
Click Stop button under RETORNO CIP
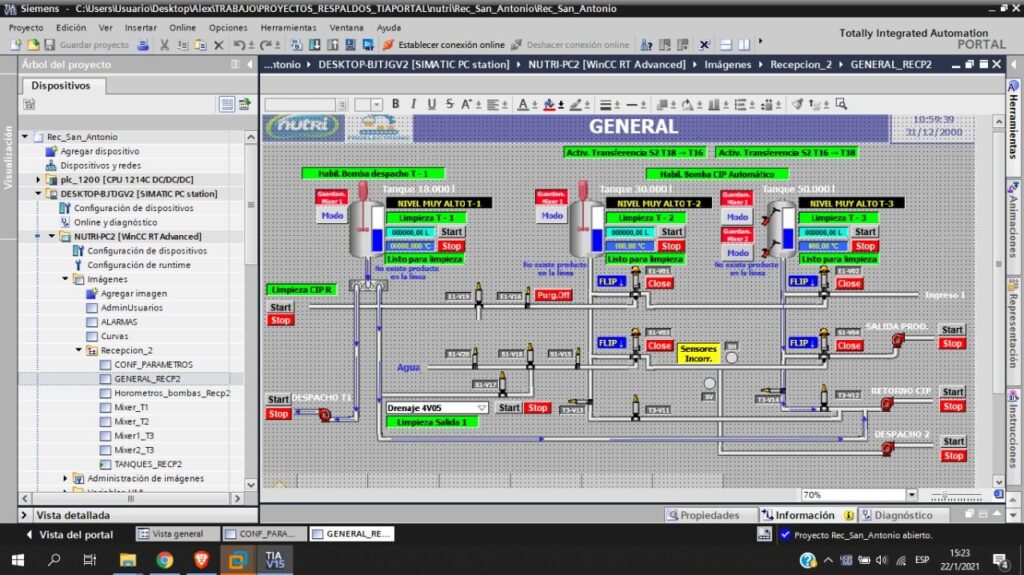click(953, 406)
